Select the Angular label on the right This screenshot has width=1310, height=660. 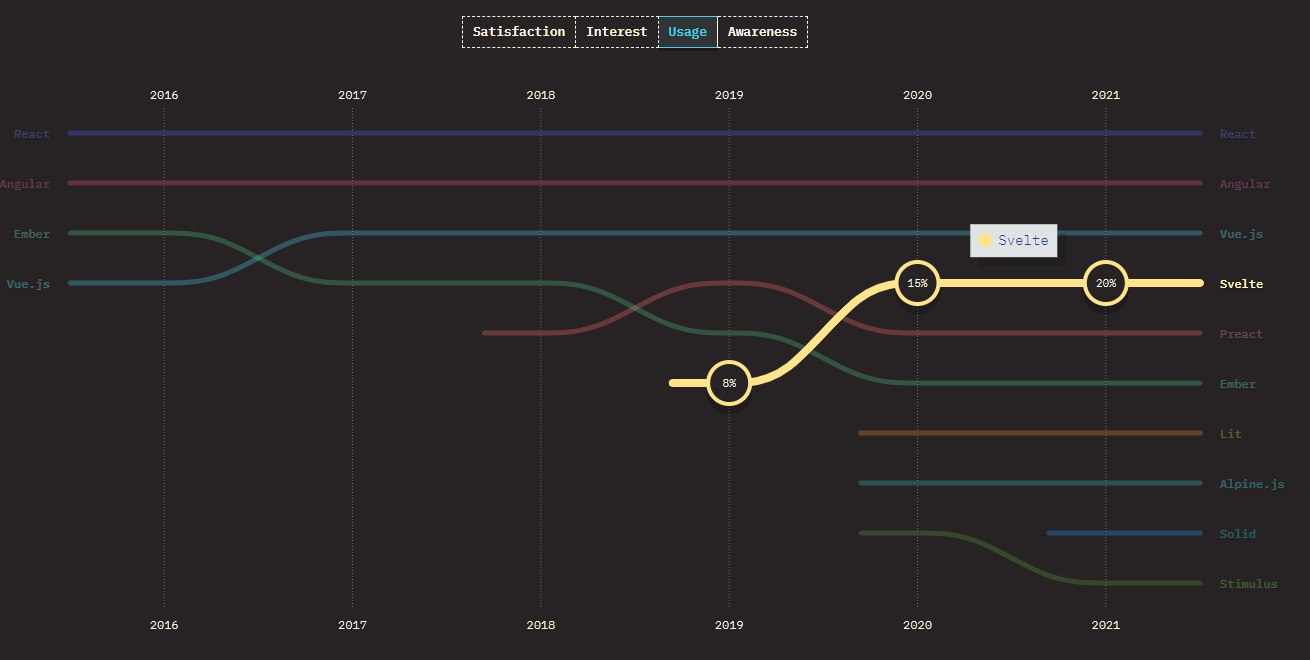click(1244, 184)
